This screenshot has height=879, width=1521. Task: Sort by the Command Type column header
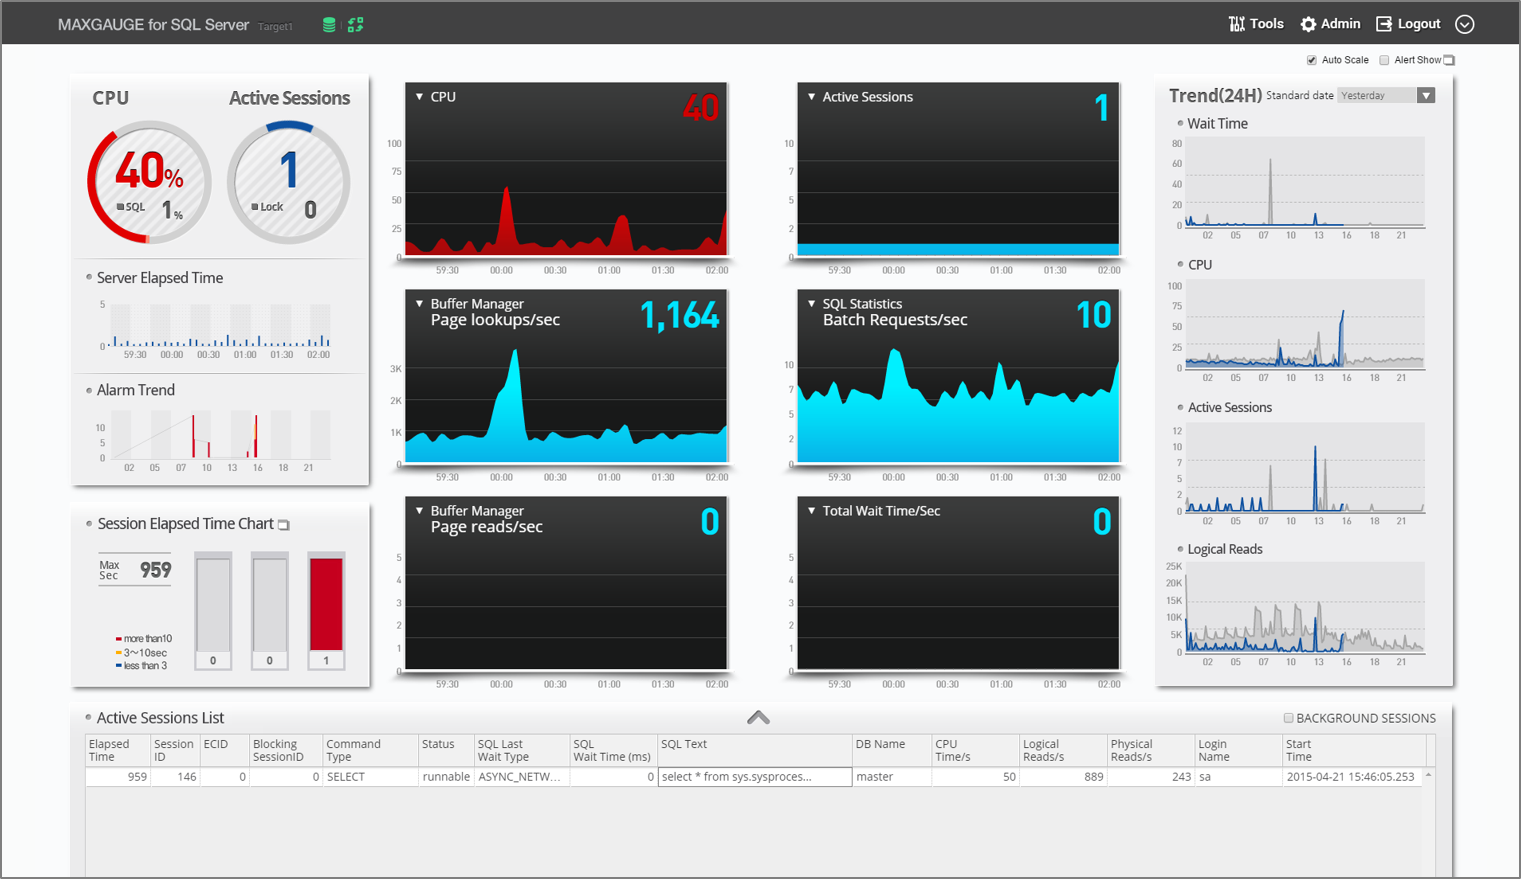click(370, 750)
